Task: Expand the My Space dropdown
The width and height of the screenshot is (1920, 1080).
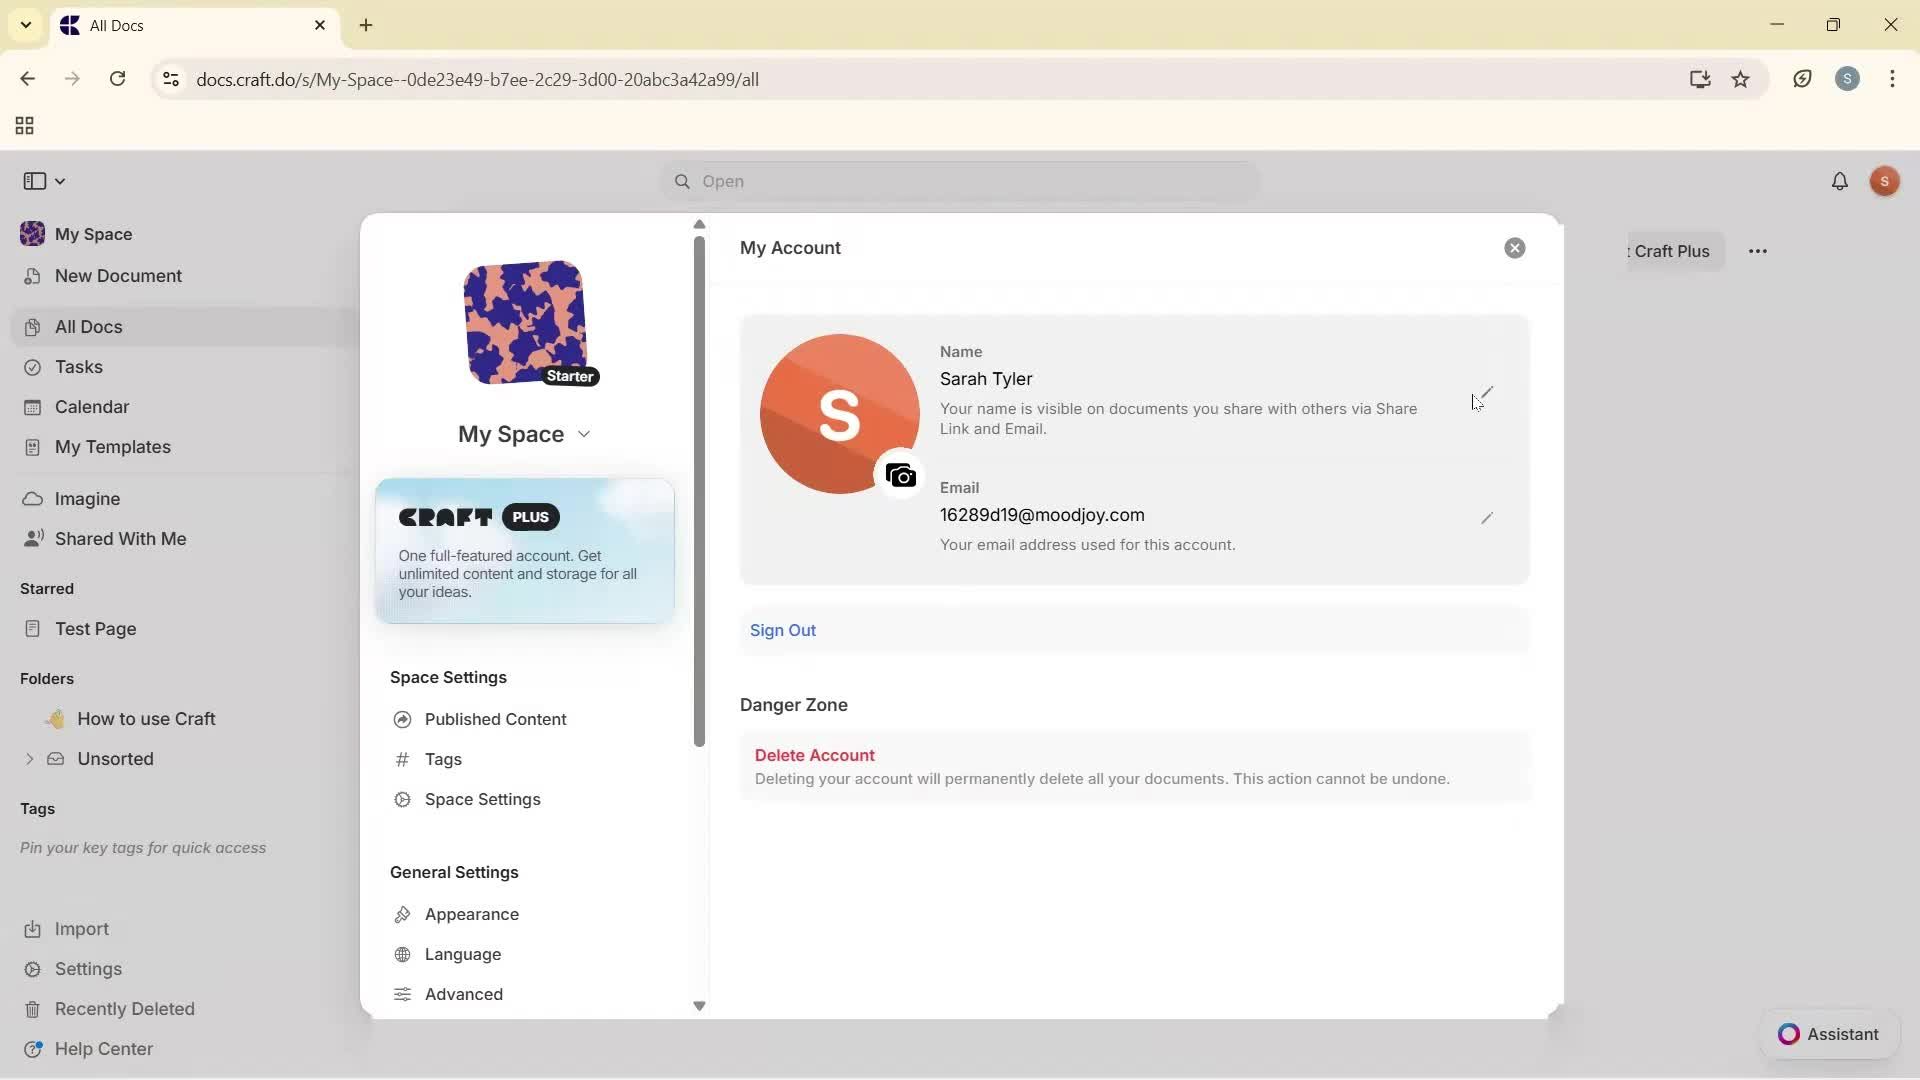Action: [585, 434]
